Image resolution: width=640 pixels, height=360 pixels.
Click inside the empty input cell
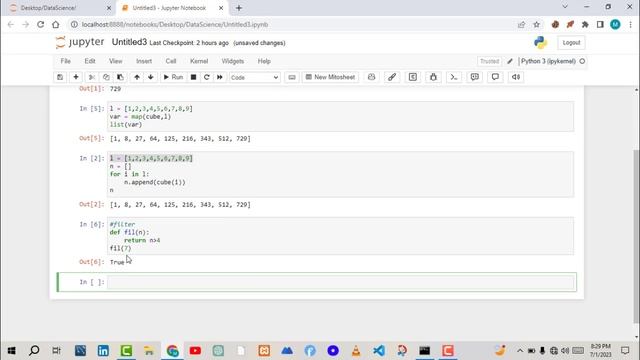pos(340,282)
